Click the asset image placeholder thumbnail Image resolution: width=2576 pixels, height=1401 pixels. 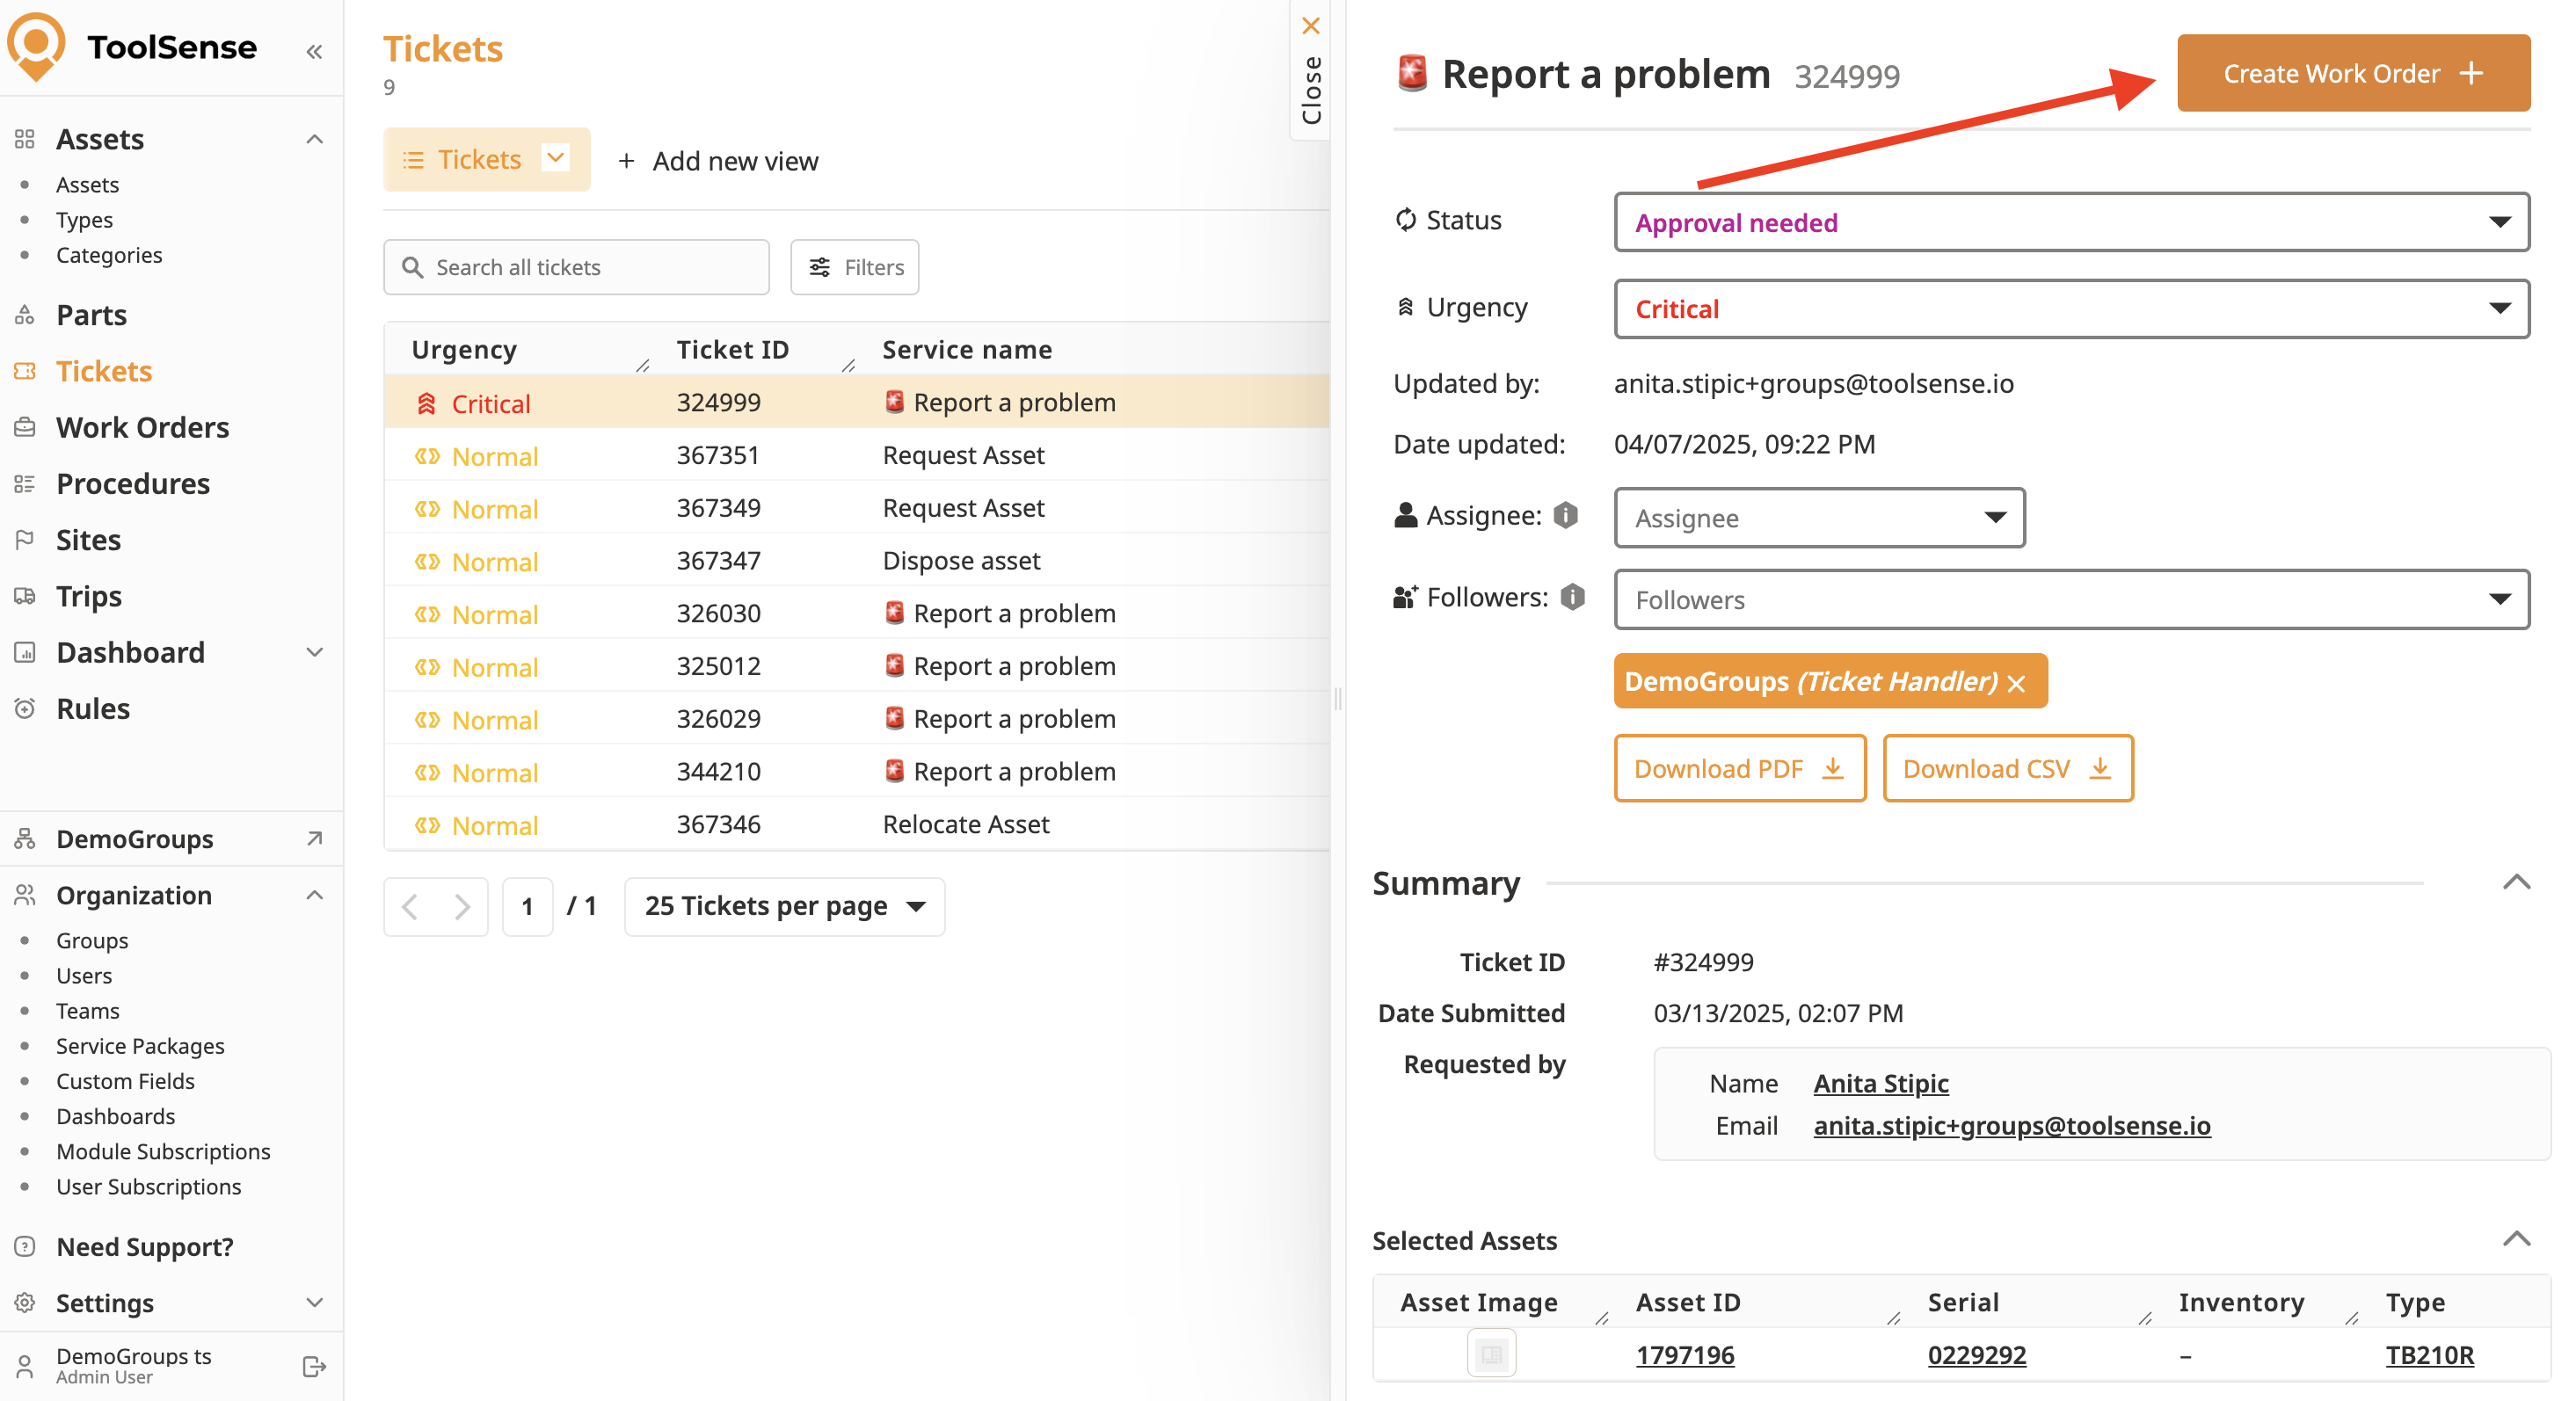pos(1490,1354)
